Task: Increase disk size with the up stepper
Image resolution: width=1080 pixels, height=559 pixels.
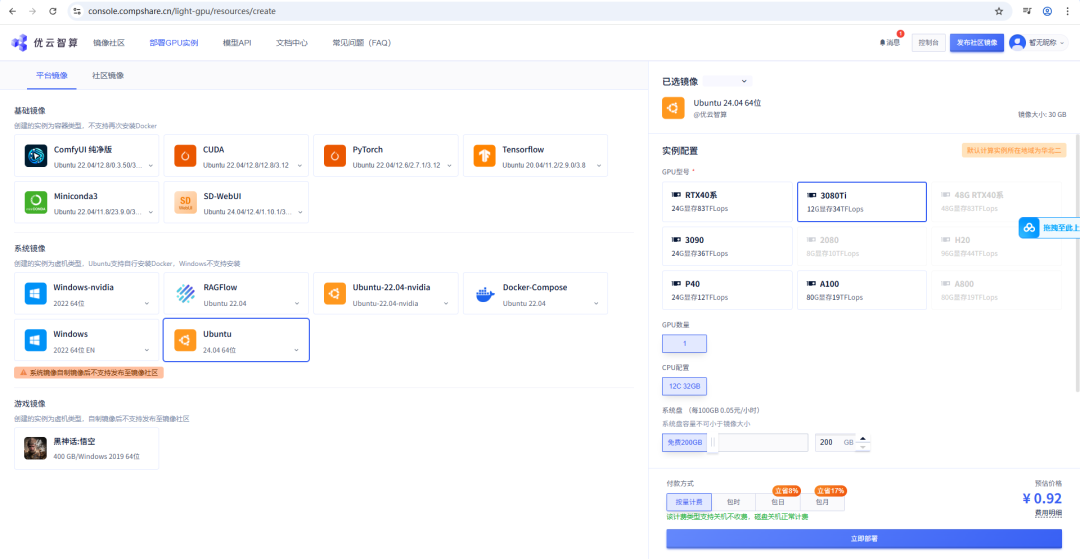Action: (864, 439)
